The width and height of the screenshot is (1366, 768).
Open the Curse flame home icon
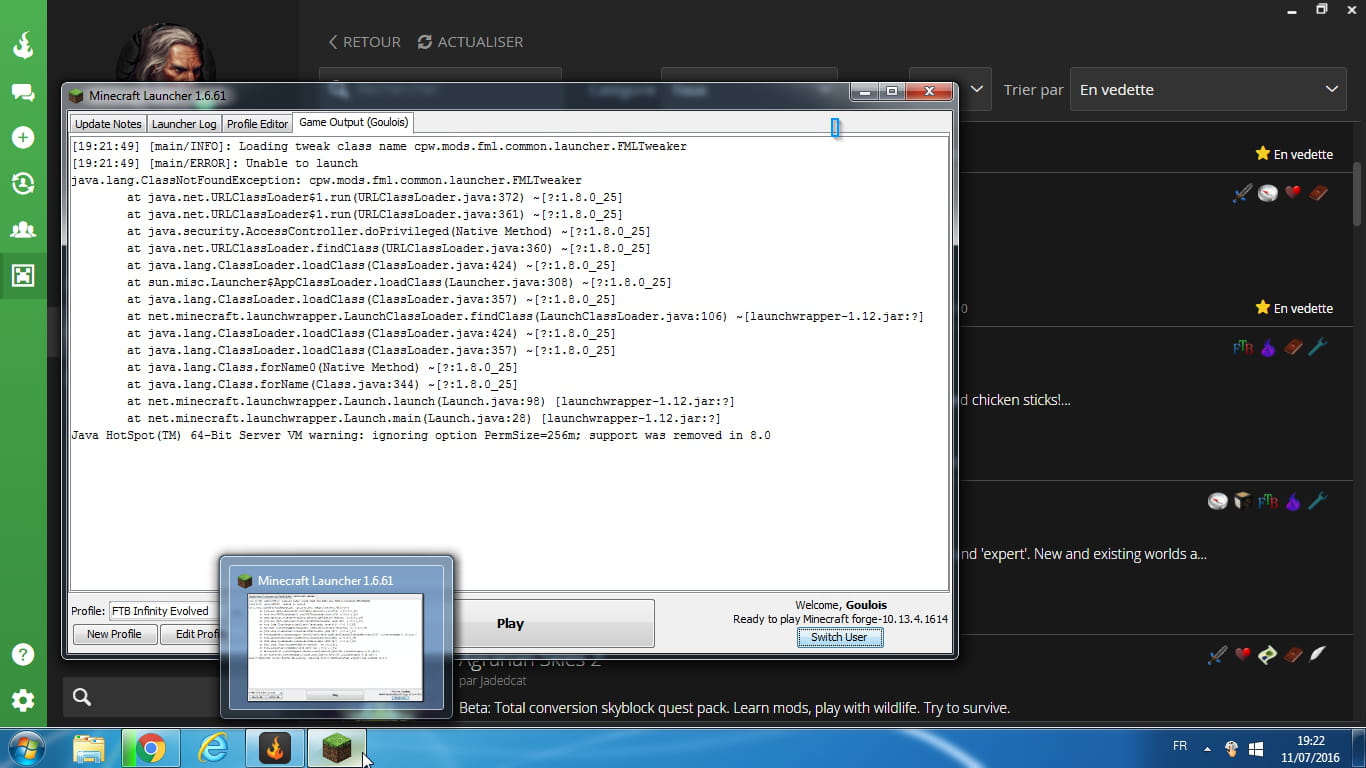coord(23,46)
